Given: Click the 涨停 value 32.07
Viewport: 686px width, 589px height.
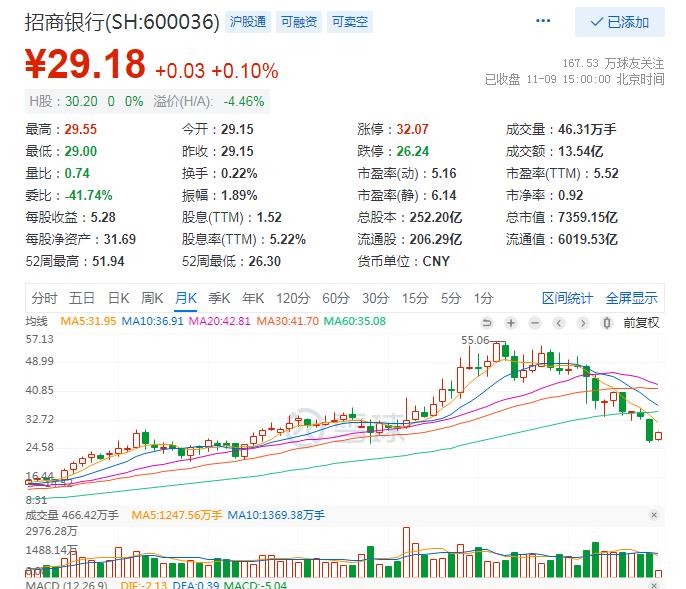Looking at the screenshot, I should (x=413, y=130).
